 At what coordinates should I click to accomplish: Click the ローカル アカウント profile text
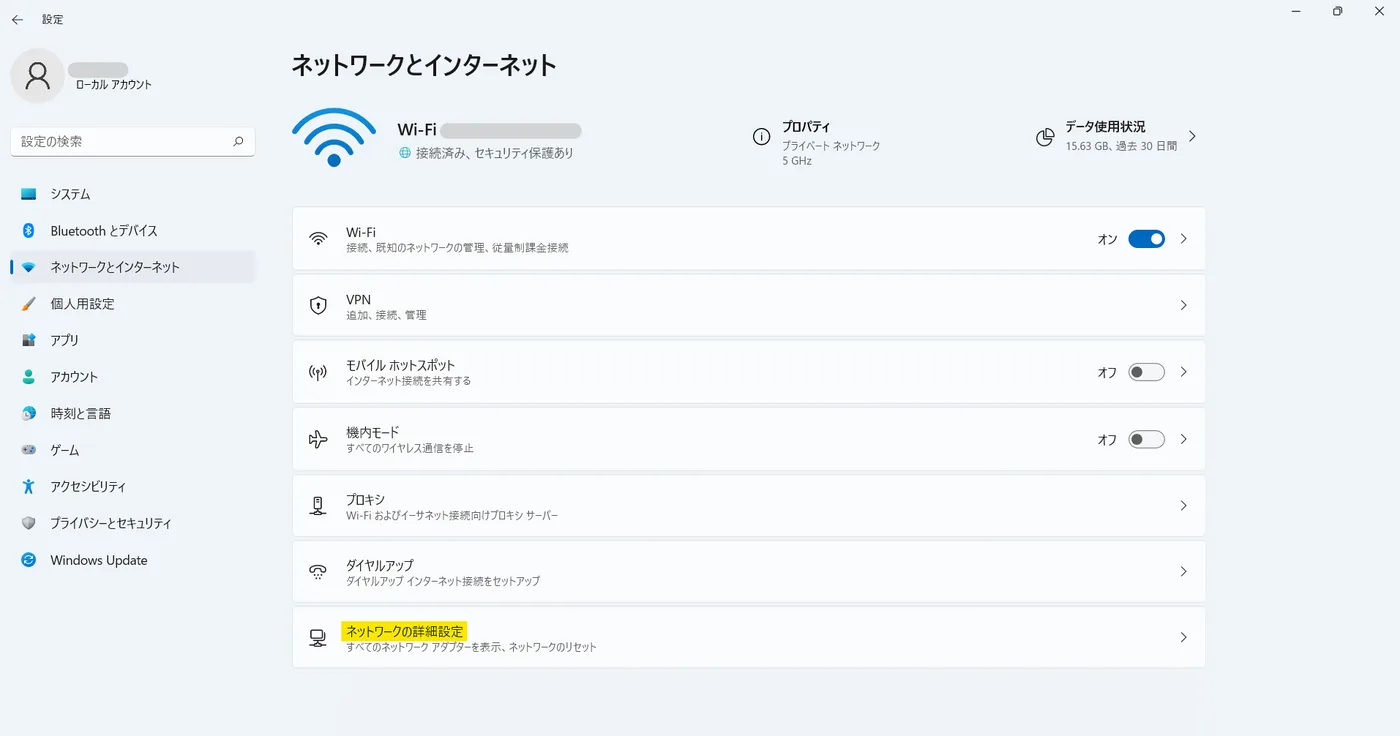click(x=114, y=85)
